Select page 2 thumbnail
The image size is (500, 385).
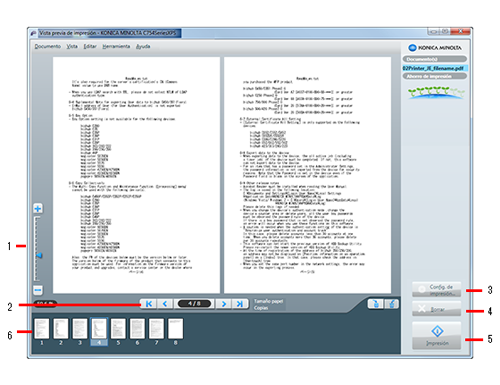point(61,329)
